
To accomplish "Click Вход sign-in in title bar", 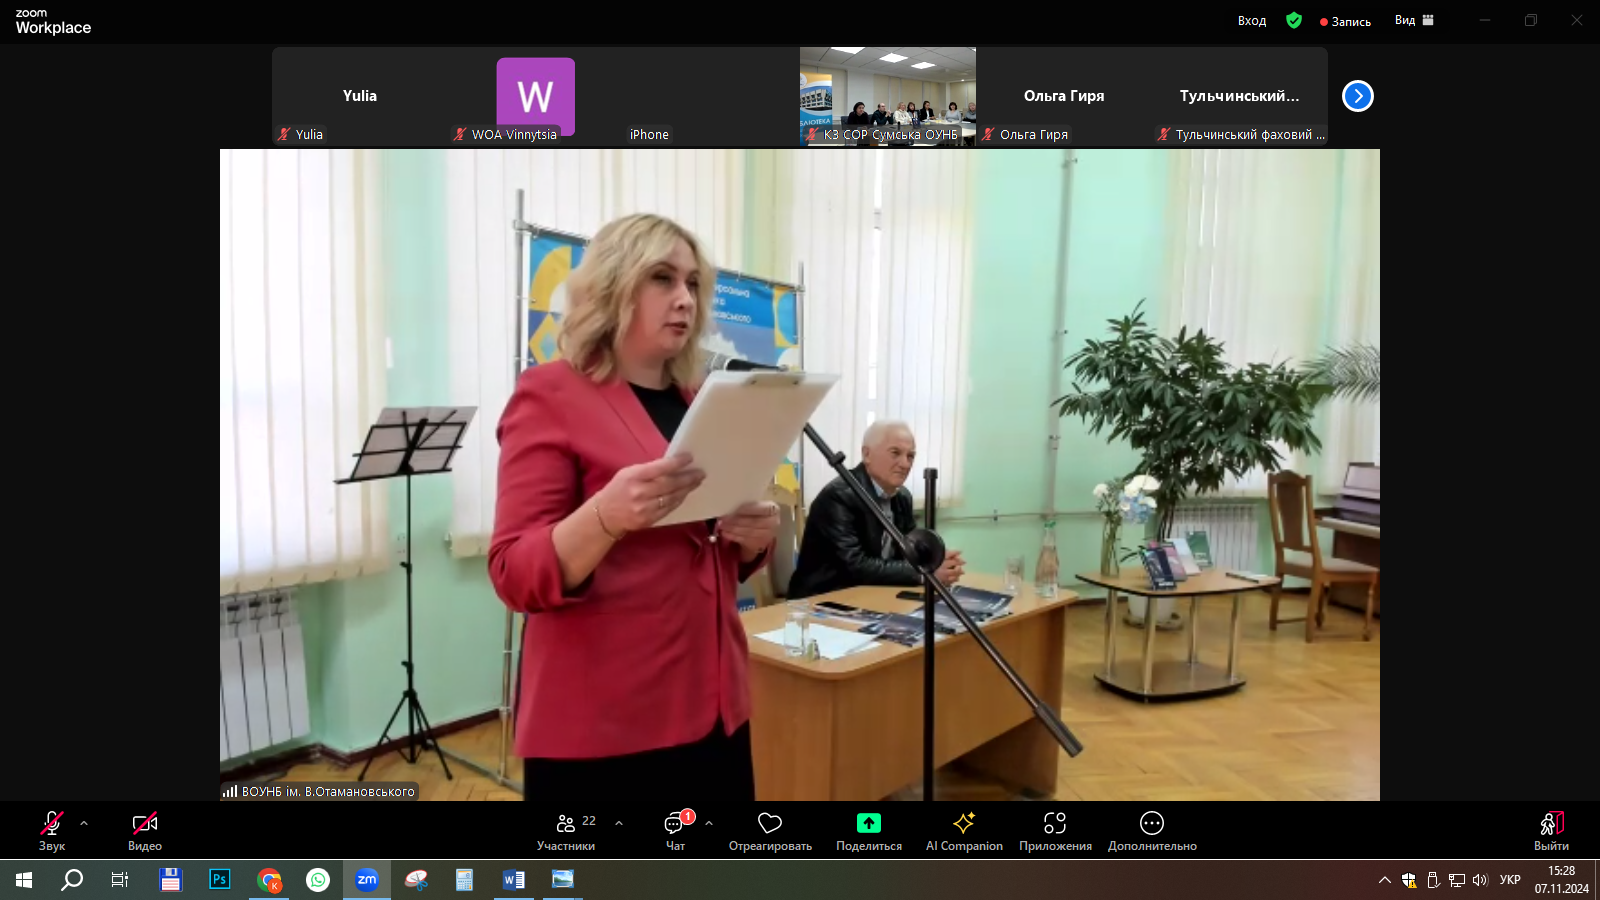I will tap(1251, 21).
